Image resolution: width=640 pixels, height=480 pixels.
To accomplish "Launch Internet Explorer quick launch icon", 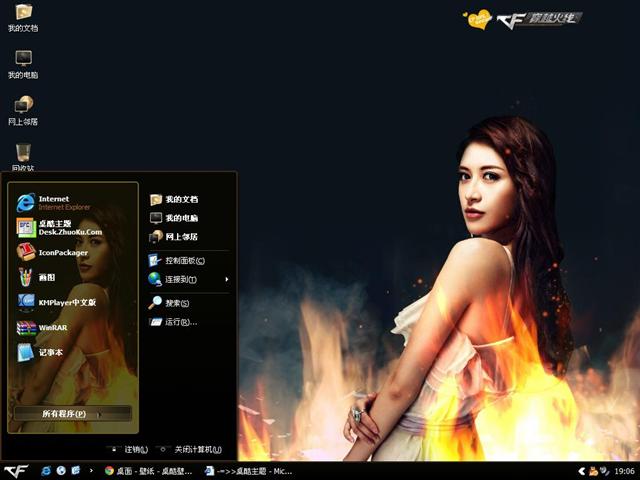I will (x=46, y=471).
